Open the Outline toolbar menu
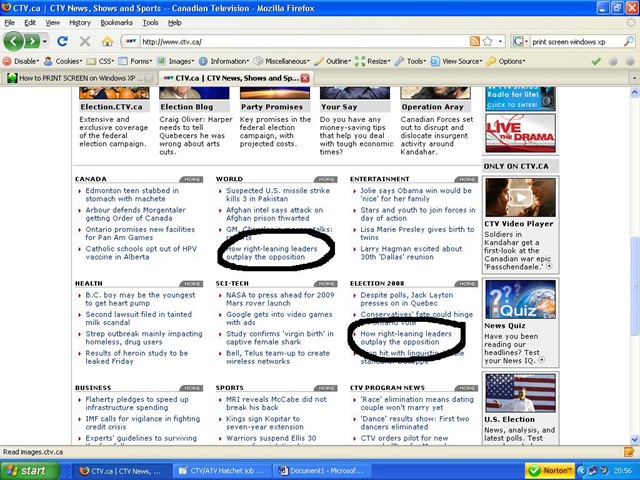Image resolution: width=640 pixels, height=480 pixels. tap(333, 61)
